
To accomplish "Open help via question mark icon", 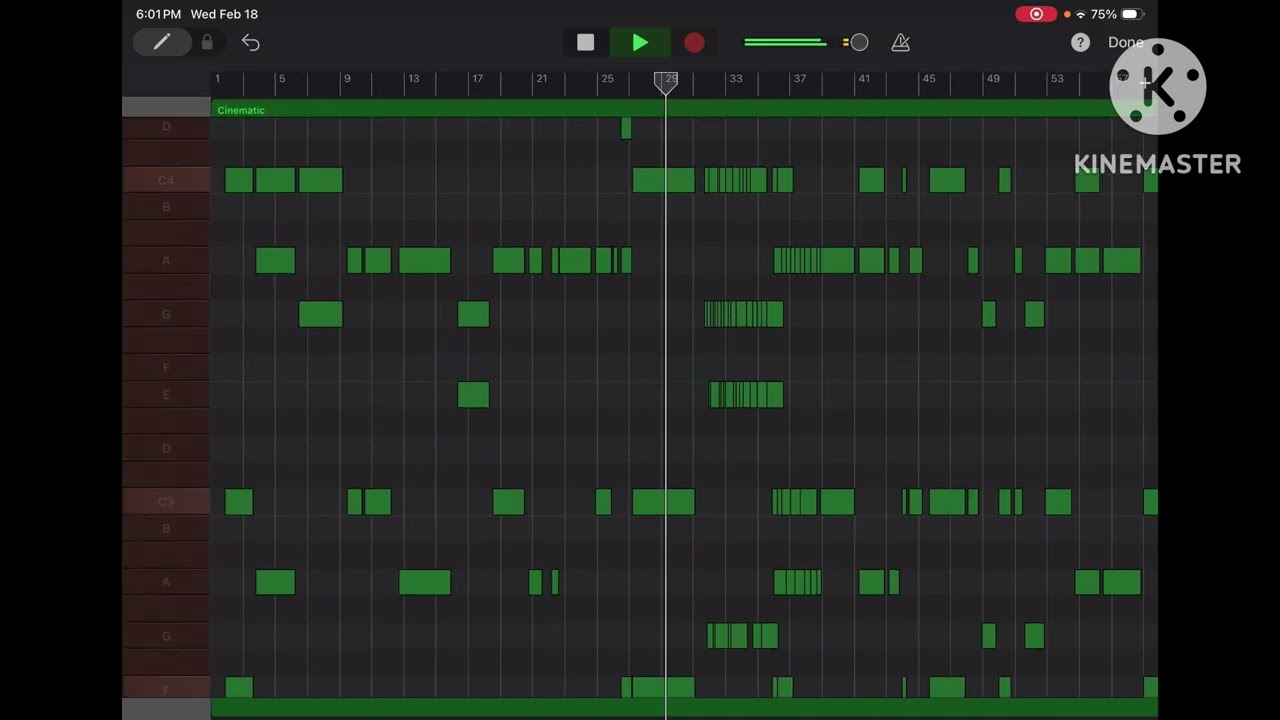I will [1080, 42].
